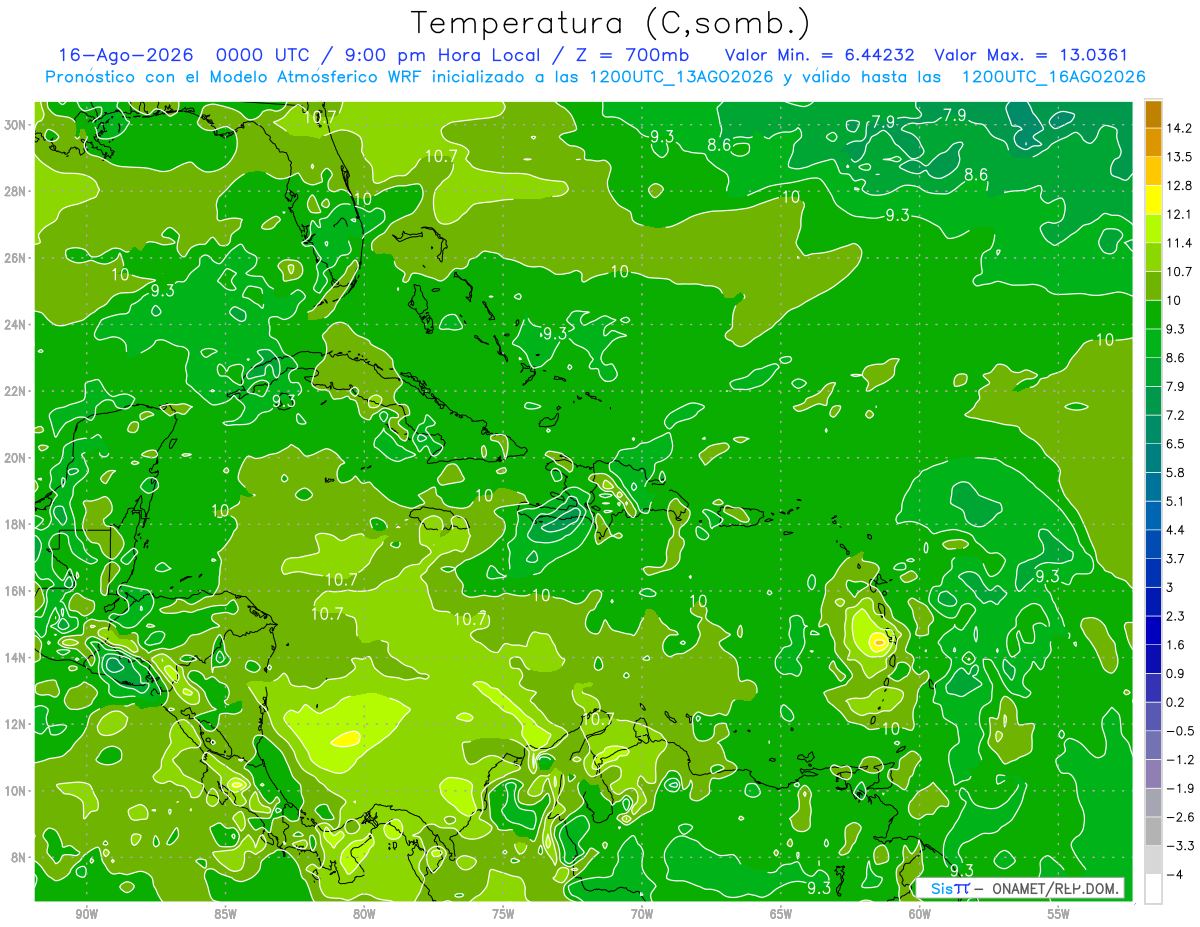The width and height of the screenshot is (1200, 927).
Task: Click the "75W" longitude axis label
Action: tap(503, 915)
